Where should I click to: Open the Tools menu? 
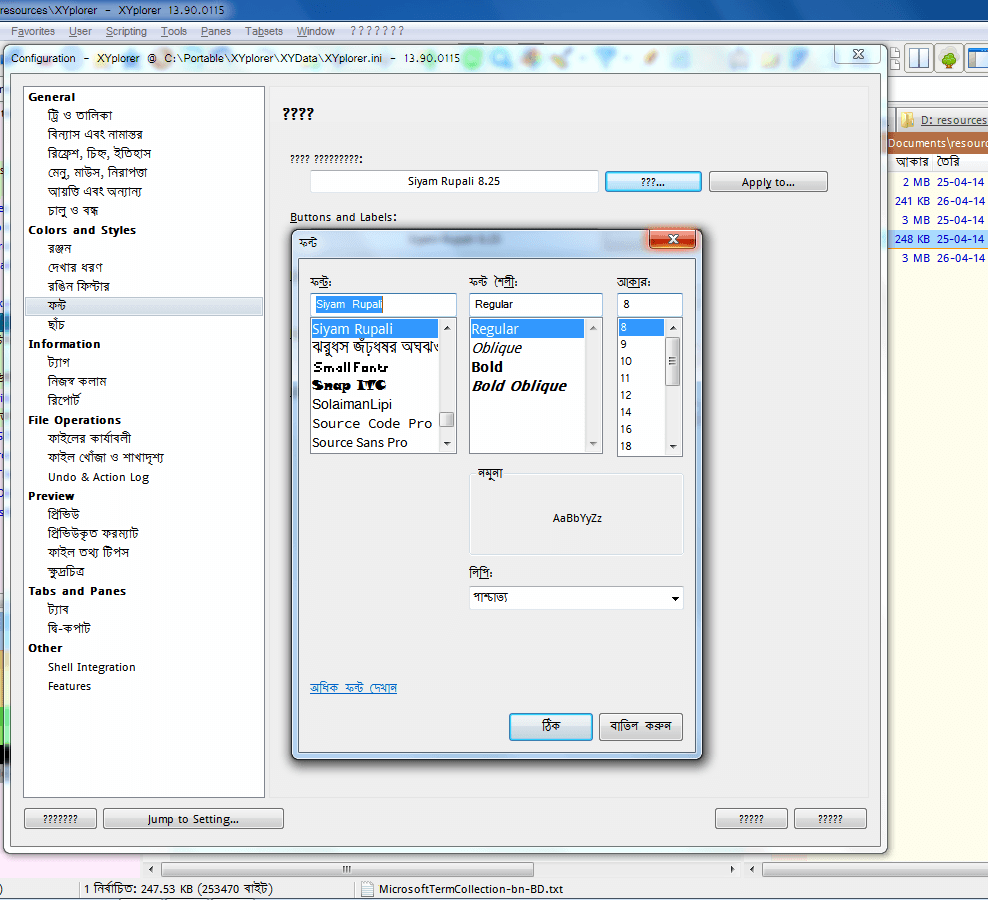[x=174, y=31]
